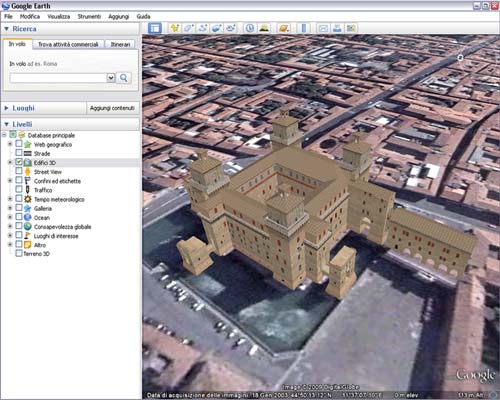Open the File menu
Image resolution: width=500 pixels, height=400 pixels.
pyautogui.click(x=8, y=16)
